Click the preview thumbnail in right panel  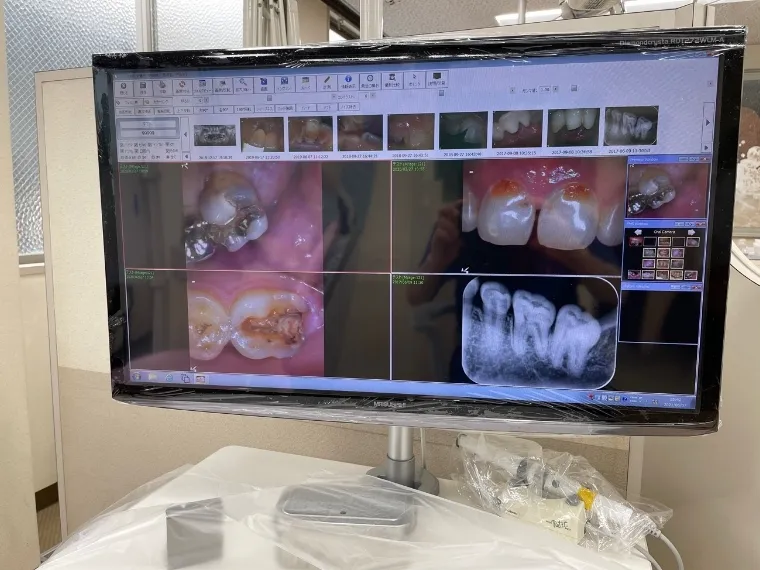pyautogui.click(x=667, y=190)
